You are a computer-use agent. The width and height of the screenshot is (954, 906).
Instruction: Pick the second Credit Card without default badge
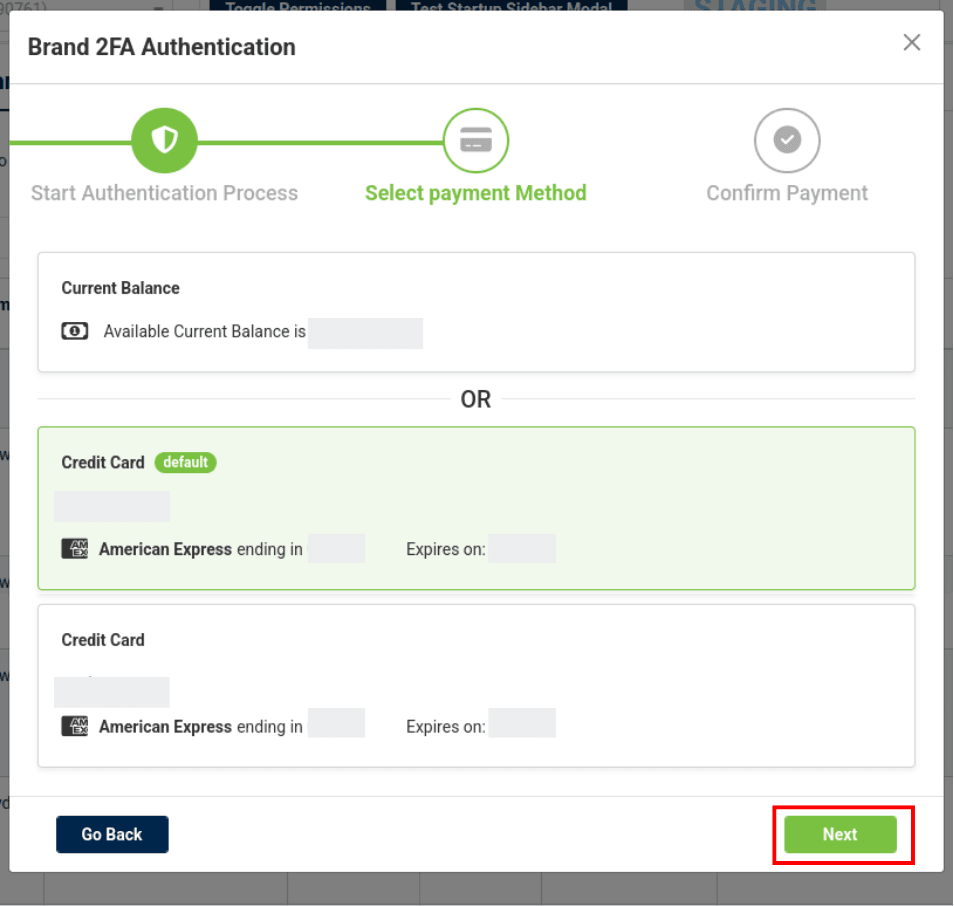476,685
